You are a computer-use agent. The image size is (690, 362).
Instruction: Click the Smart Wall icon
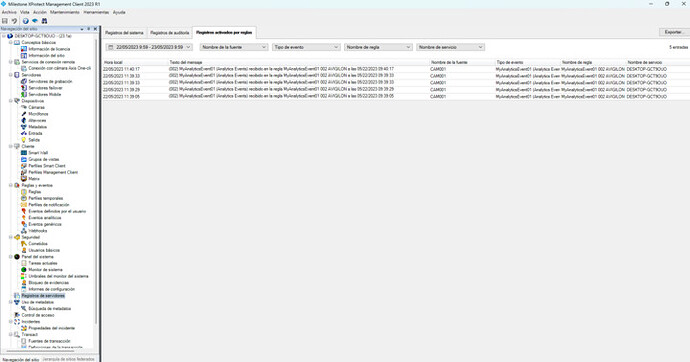point(24,153)
